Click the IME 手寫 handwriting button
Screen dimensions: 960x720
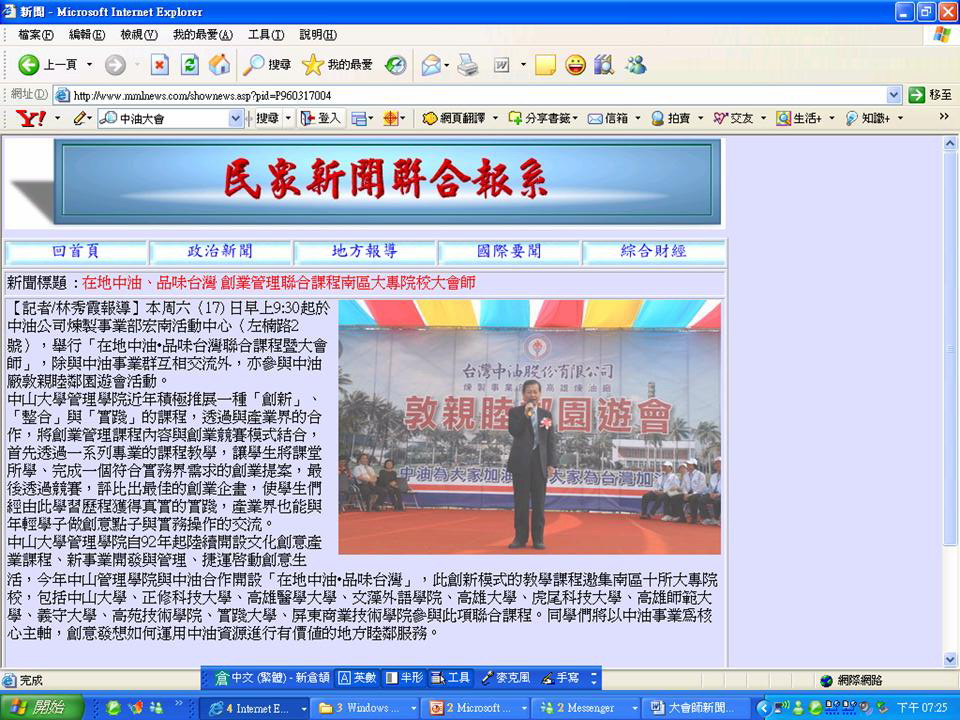[560, 678]
